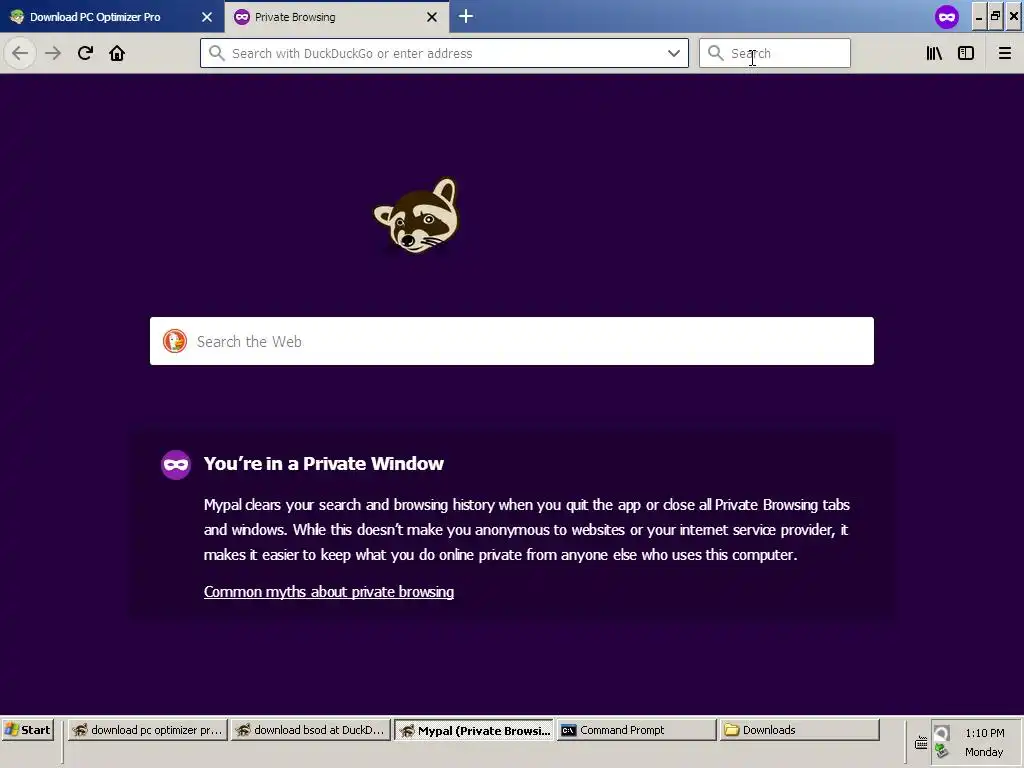Click the Search the Web field
Image resolution: width=1024 pixels, height=768 pixels.
pyautogui.click(x=511, y=341)
